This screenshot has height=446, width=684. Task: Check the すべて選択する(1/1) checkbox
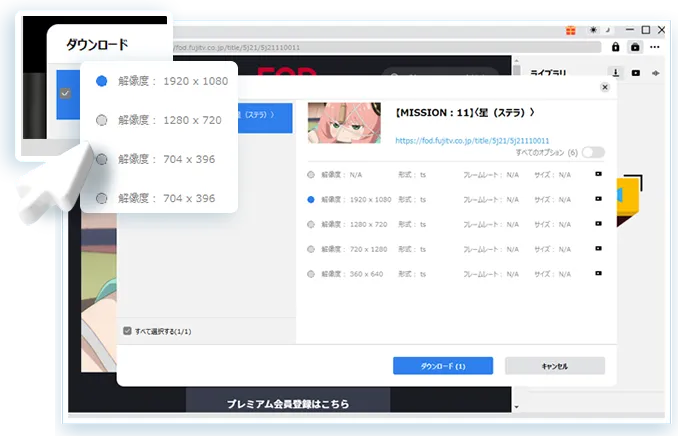pos(127,331)
